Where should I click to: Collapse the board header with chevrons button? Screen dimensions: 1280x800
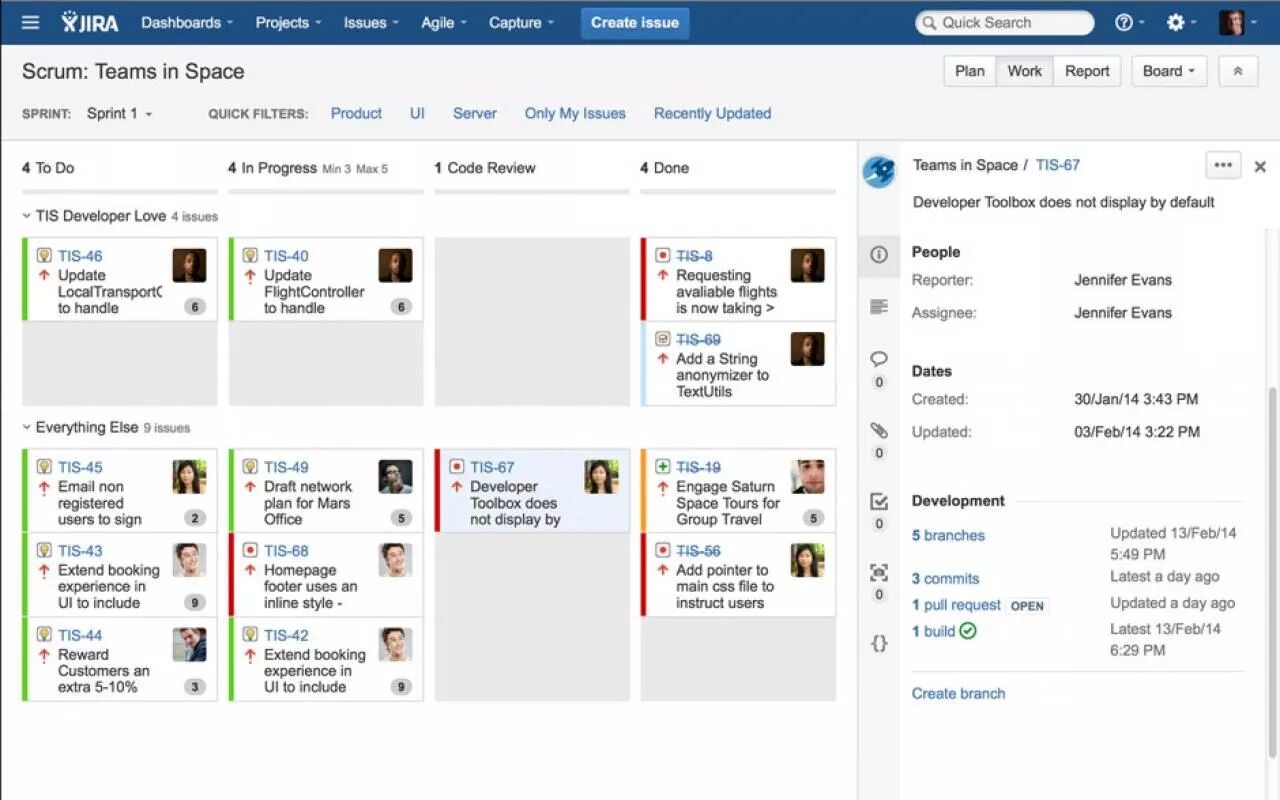click(x=1238, y=71)
